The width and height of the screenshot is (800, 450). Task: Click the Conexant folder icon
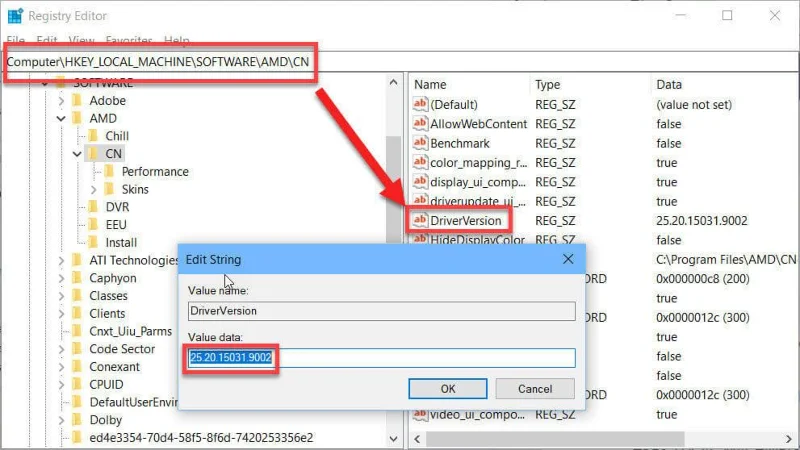click(x=77, y=367)
